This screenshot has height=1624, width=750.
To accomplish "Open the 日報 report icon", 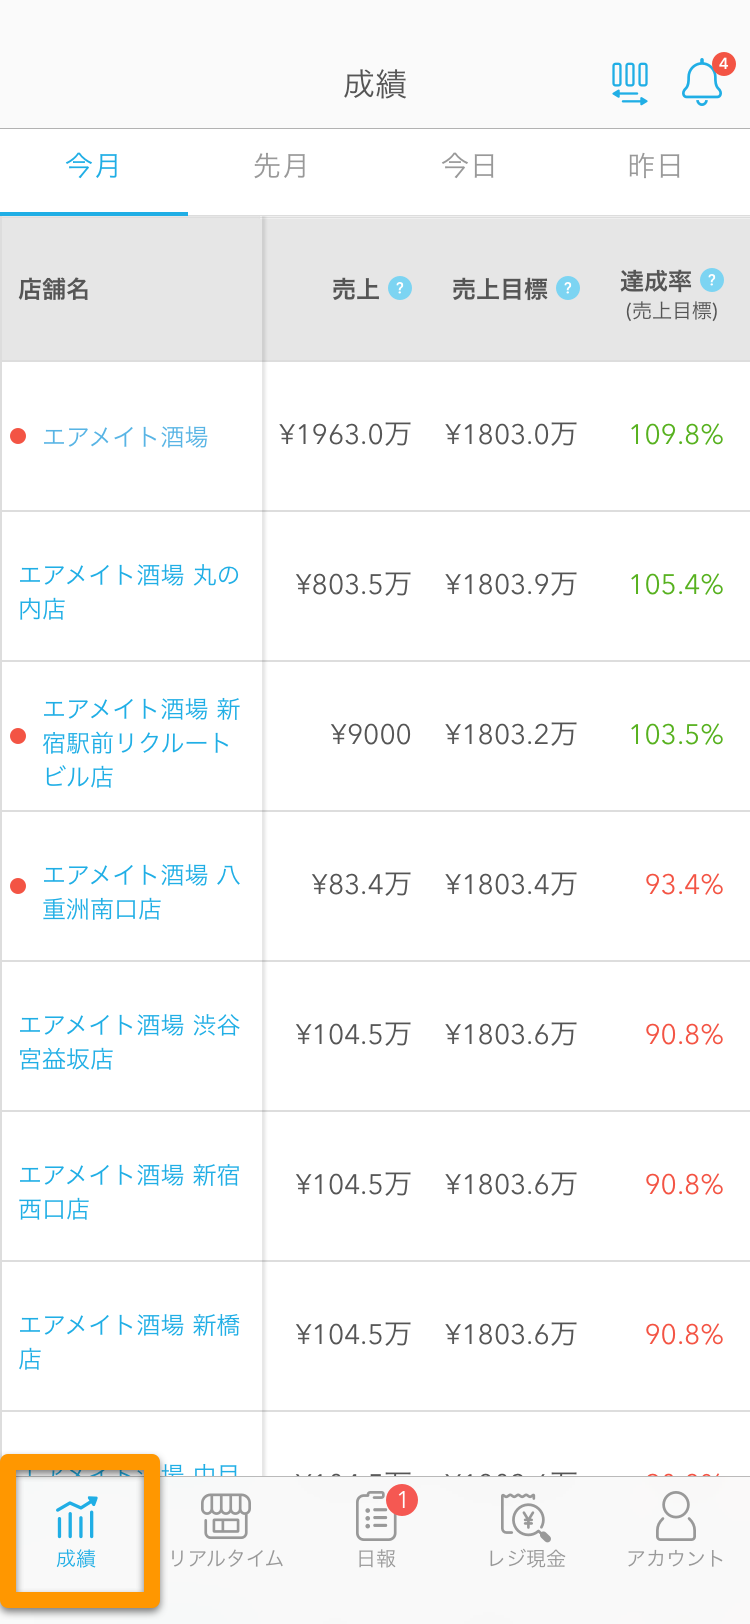I will tap(377, 1516).
